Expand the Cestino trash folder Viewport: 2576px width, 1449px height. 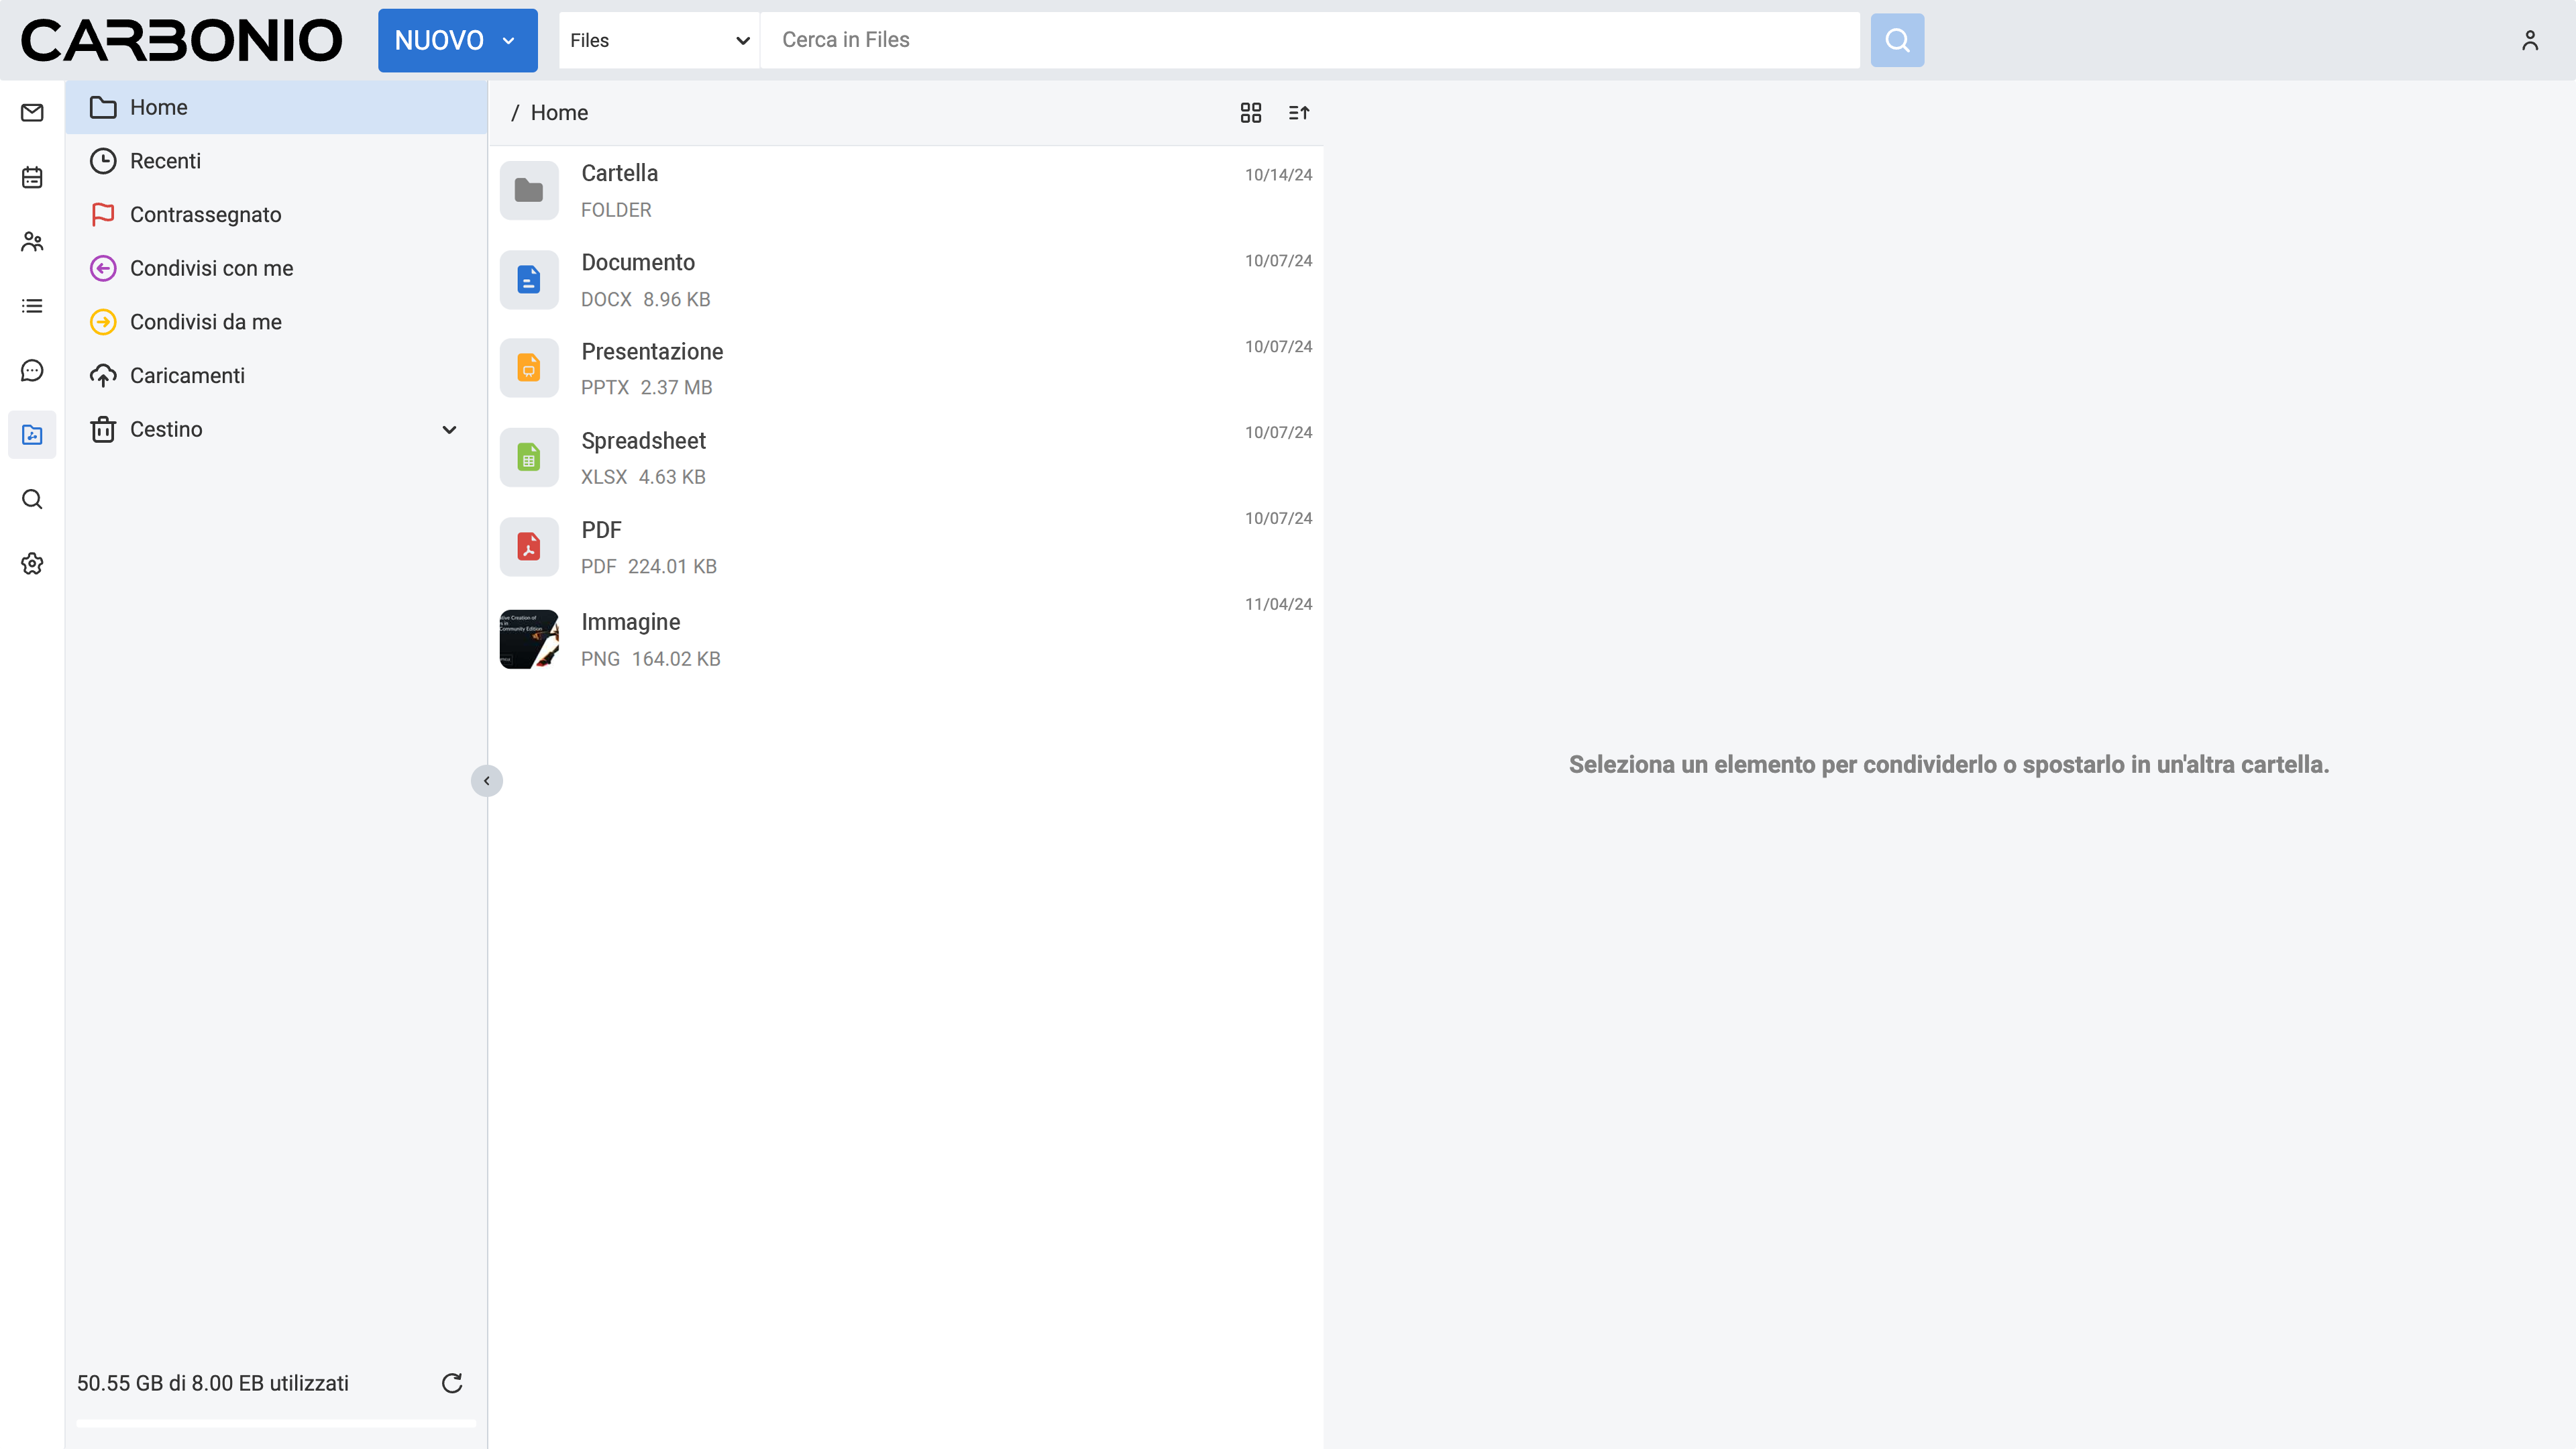tap(449, 429)
